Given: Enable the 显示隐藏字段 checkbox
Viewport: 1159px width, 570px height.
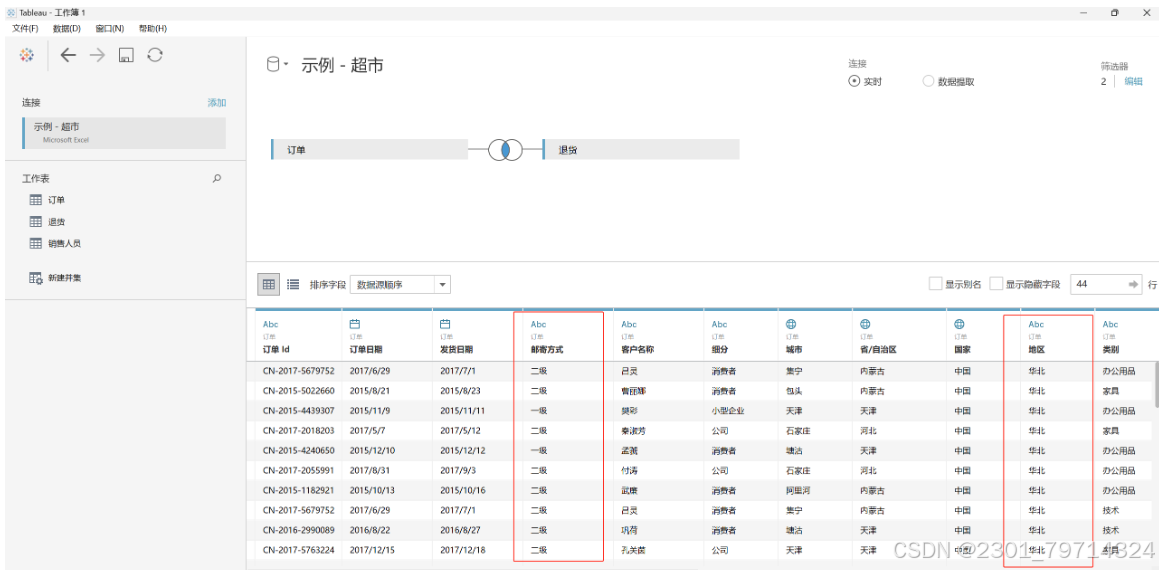Looking at the screenshot, I should pyautogui.click(x=996, y=284).
